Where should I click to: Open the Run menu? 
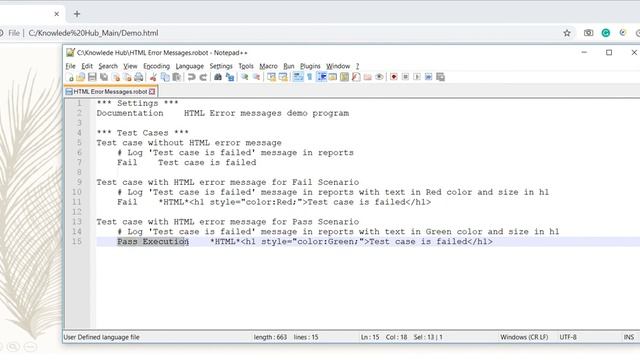click(289, 66)
